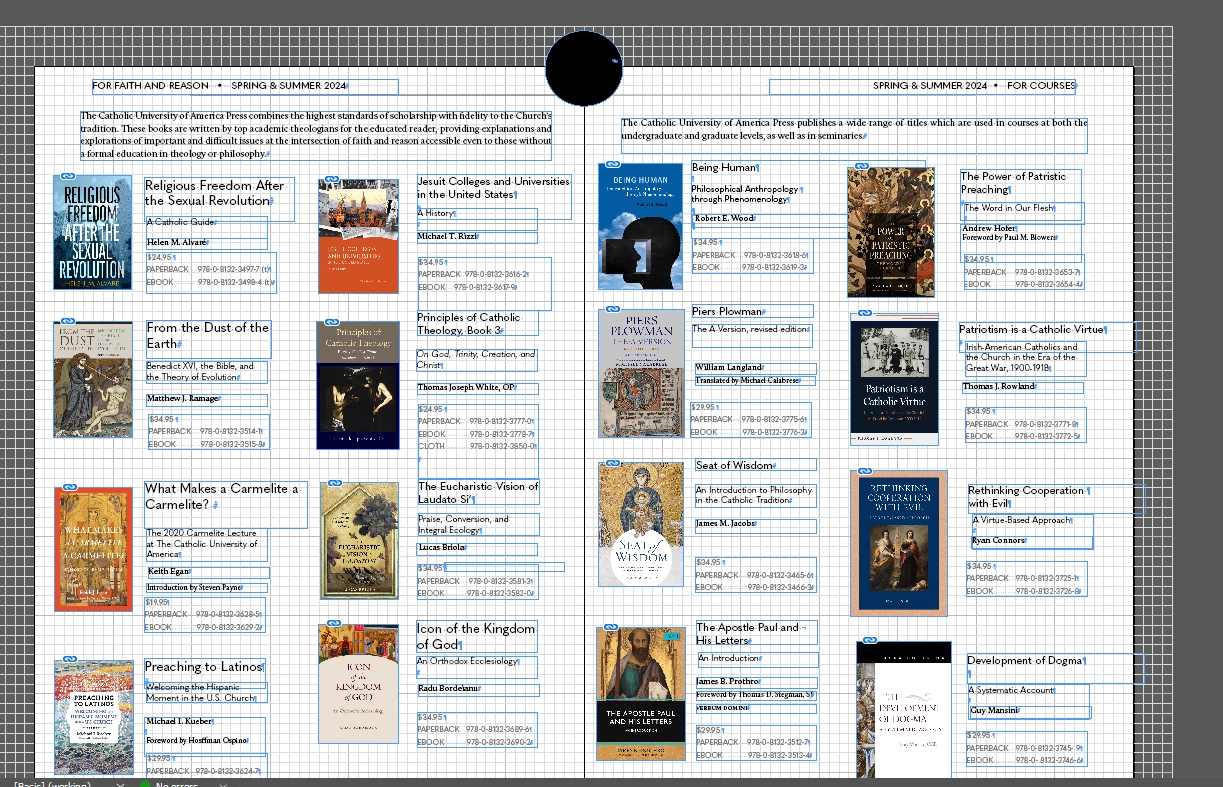
Task: Click the left intro paragraph about scholarship and fidelity
Action: tap(316, 135)
